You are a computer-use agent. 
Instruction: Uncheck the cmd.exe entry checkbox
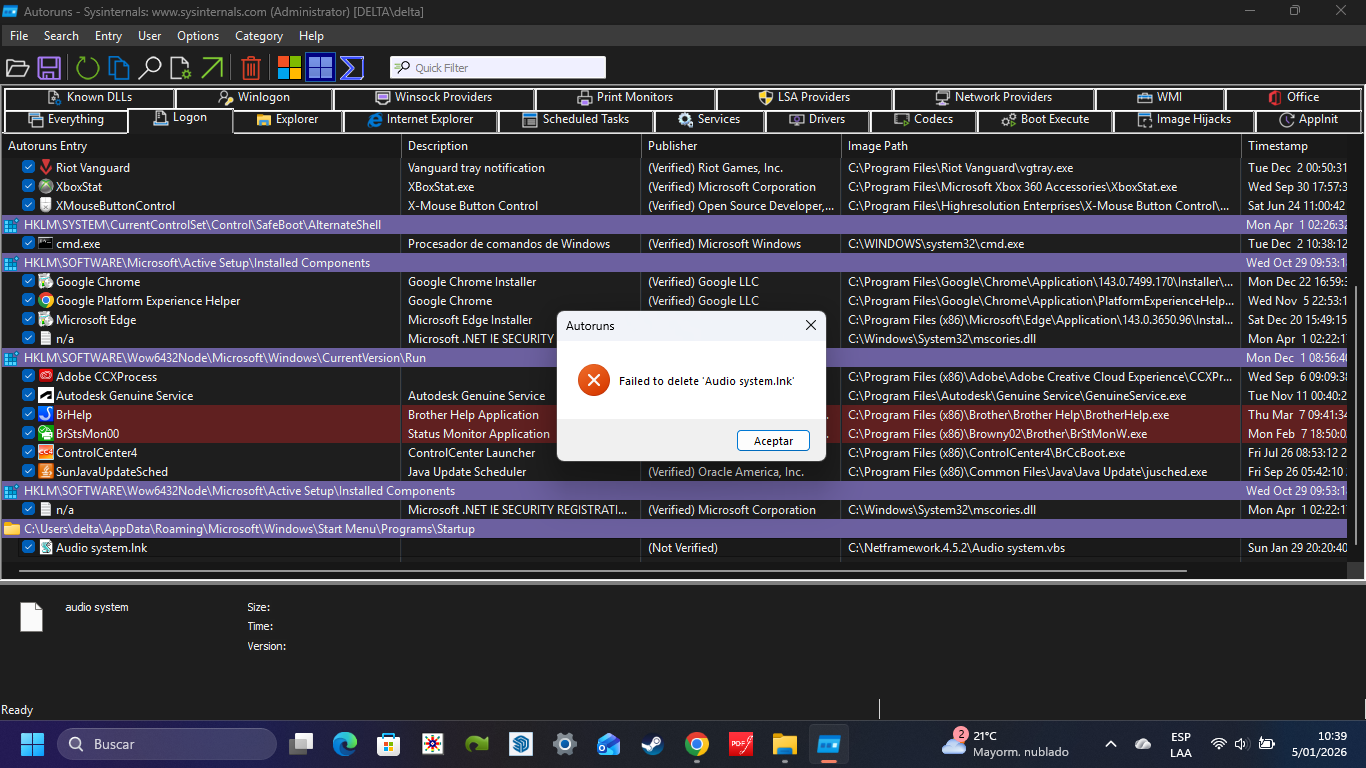pos(29,244)
